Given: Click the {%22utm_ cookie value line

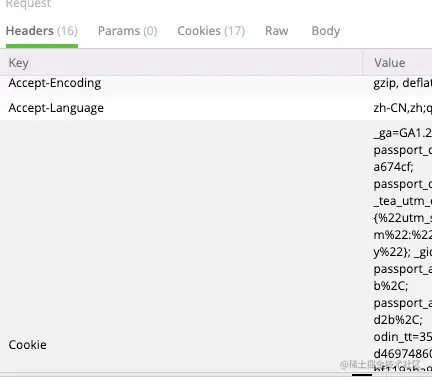Looking at the screenshot, I should [402, 218].
